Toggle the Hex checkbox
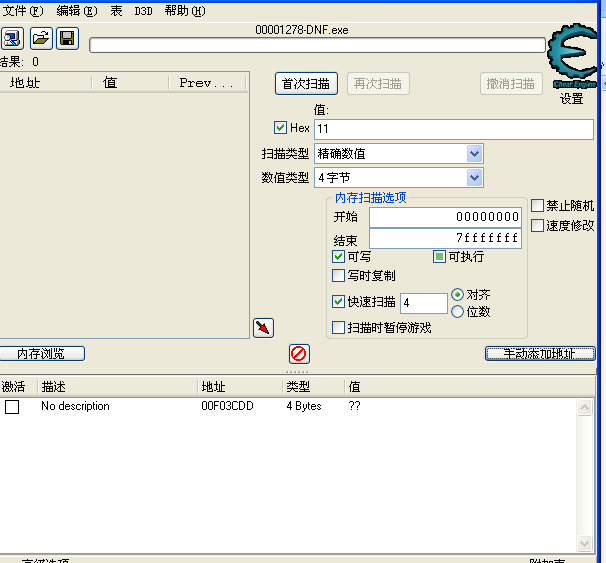 [280, 128]
